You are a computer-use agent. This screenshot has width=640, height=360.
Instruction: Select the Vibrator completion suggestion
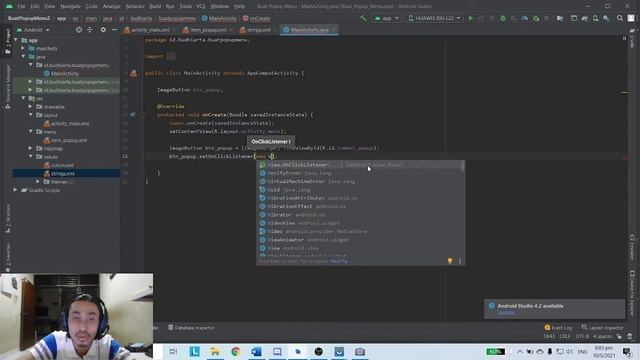(359, 215)
